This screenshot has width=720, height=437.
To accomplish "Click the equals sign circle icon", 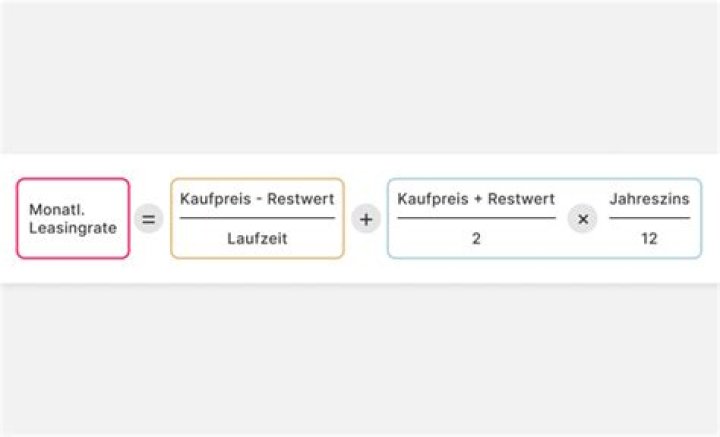I will tap(148, 219).
